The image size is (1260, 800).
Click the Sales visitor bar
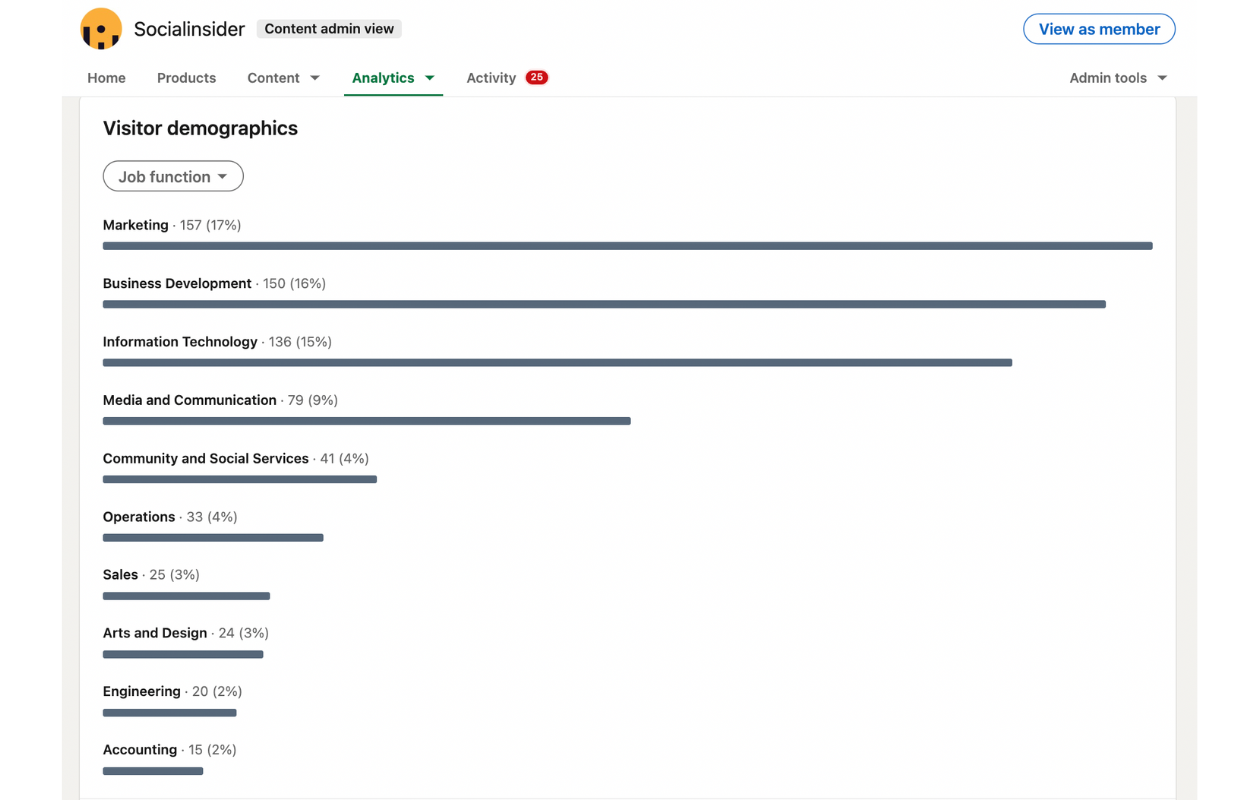(x=186, y=596)
